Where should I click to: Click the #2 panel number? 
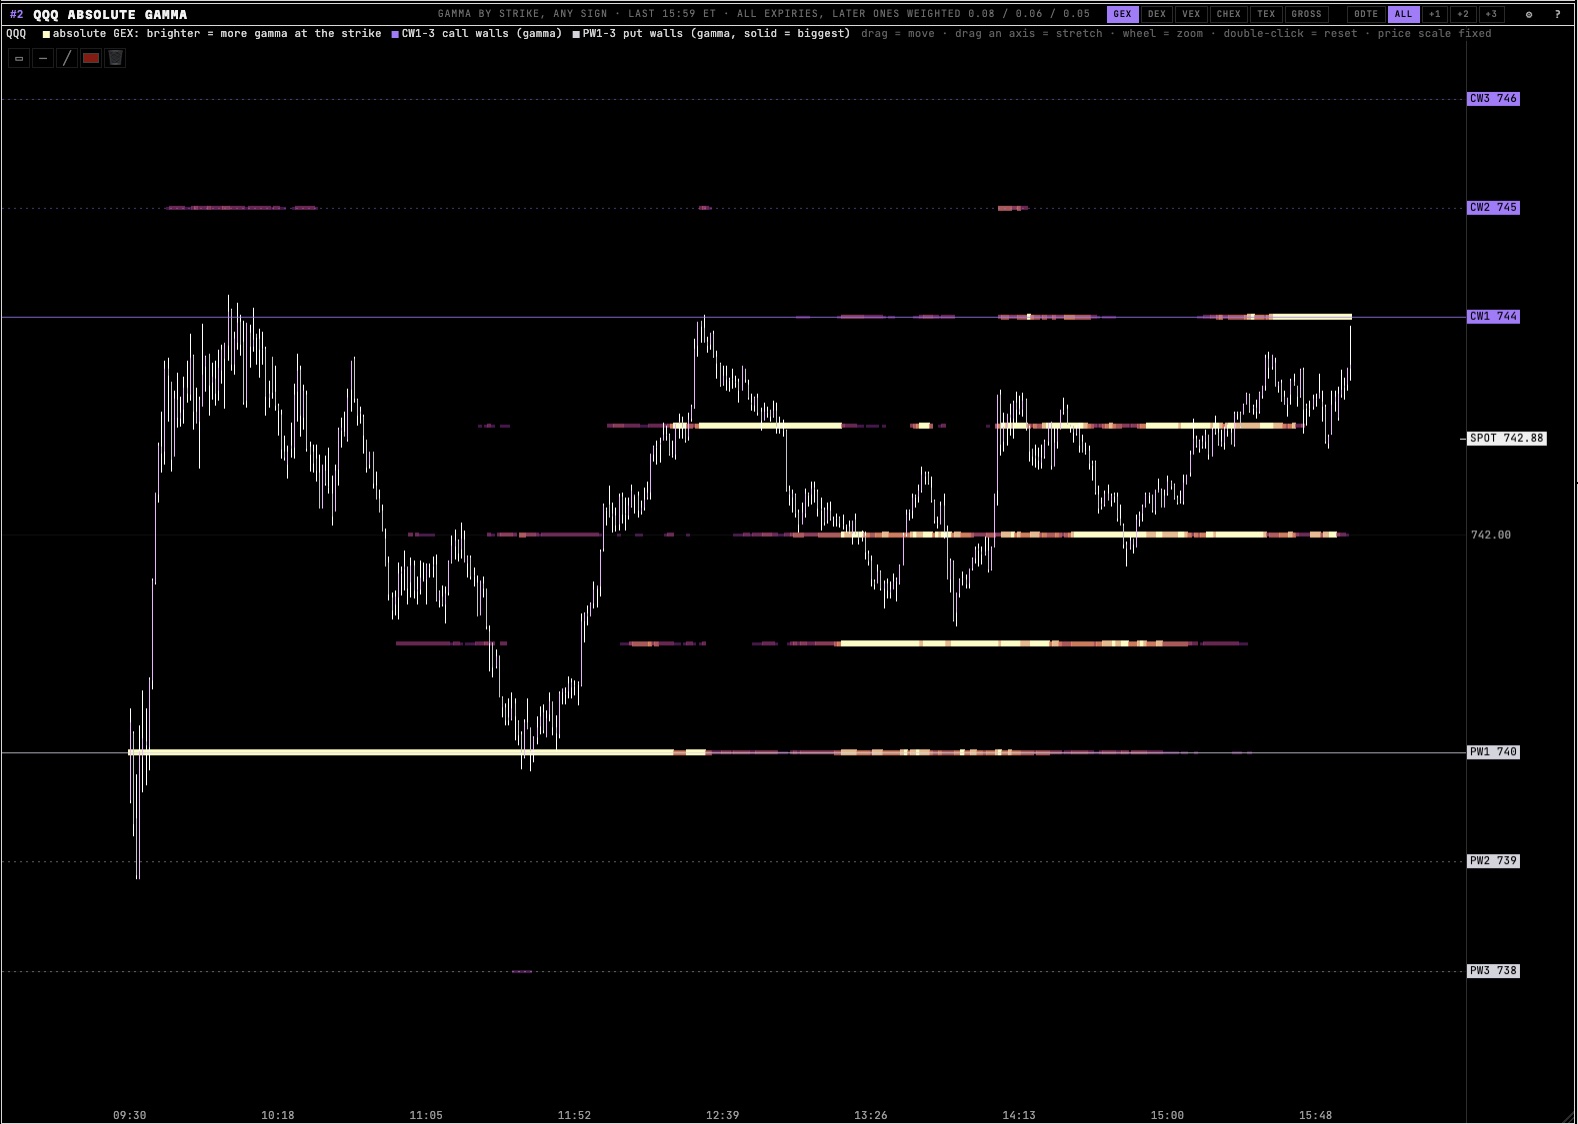(x=16, y=14)
